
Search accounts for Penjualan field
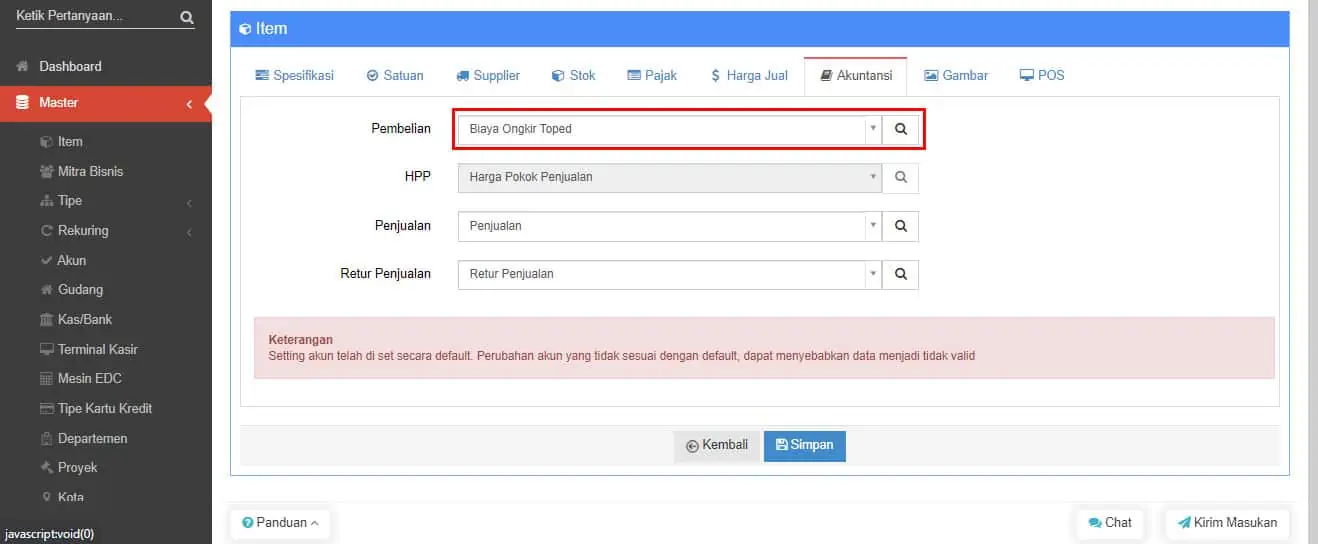point(900,226)
